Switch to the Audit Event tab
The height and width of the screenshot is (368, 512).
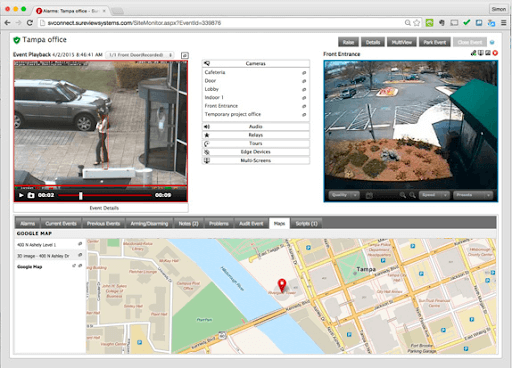(x=251, y=224)
